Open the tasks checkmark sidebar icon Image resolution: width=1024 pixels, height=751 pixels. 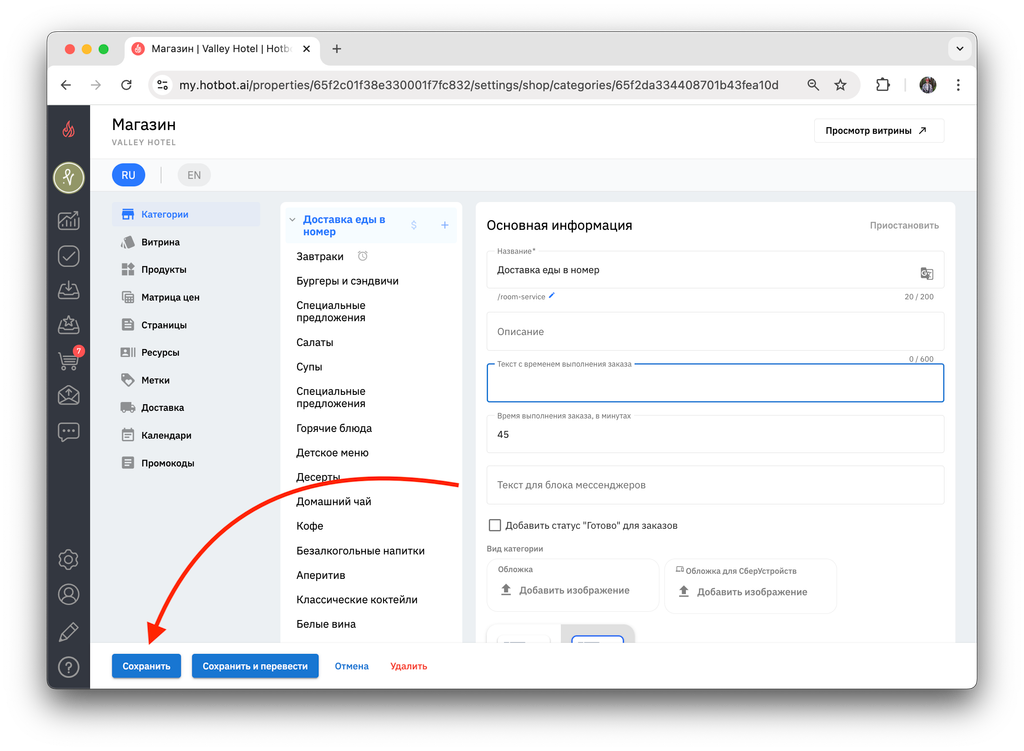tap(69, 256)
